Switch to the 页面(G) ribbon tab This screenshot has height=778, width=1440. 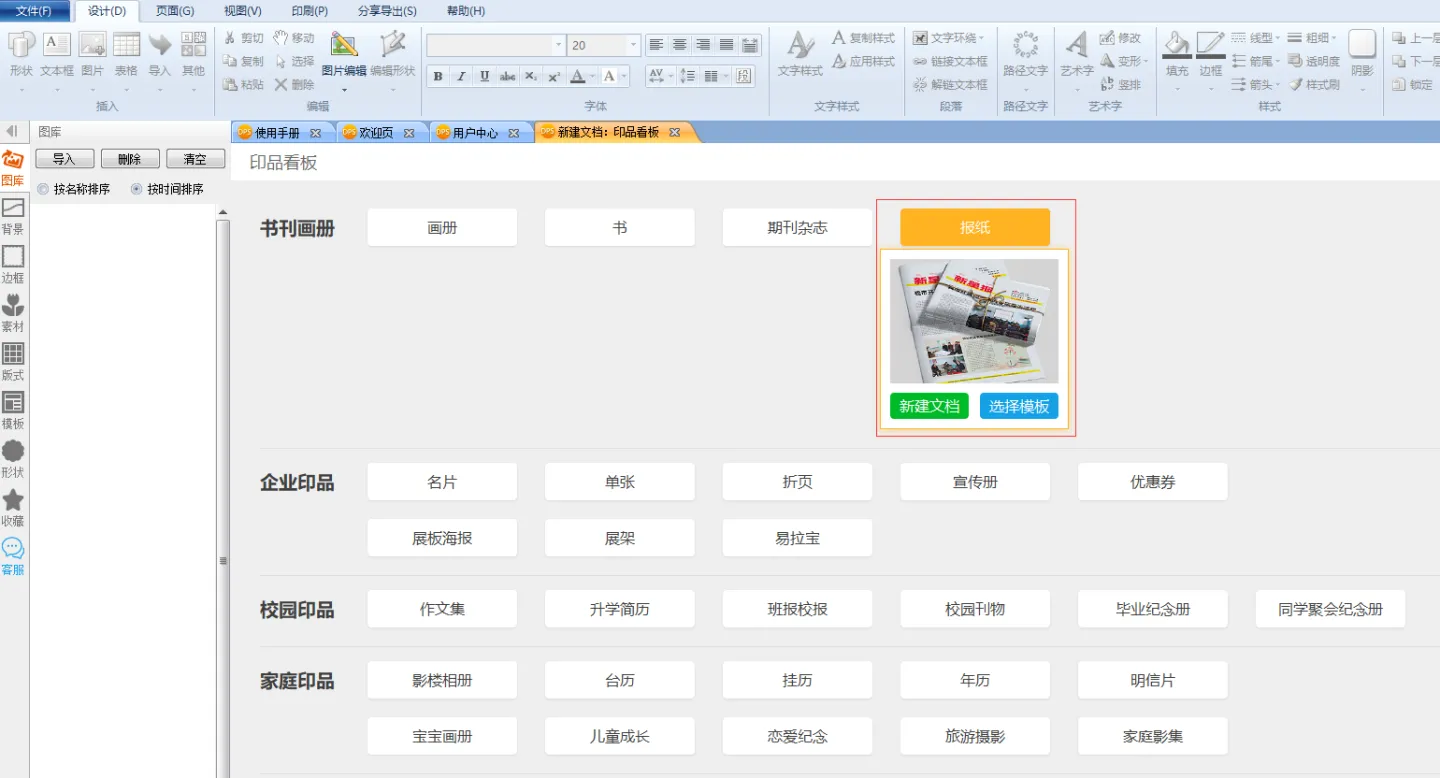pos(175,11)
